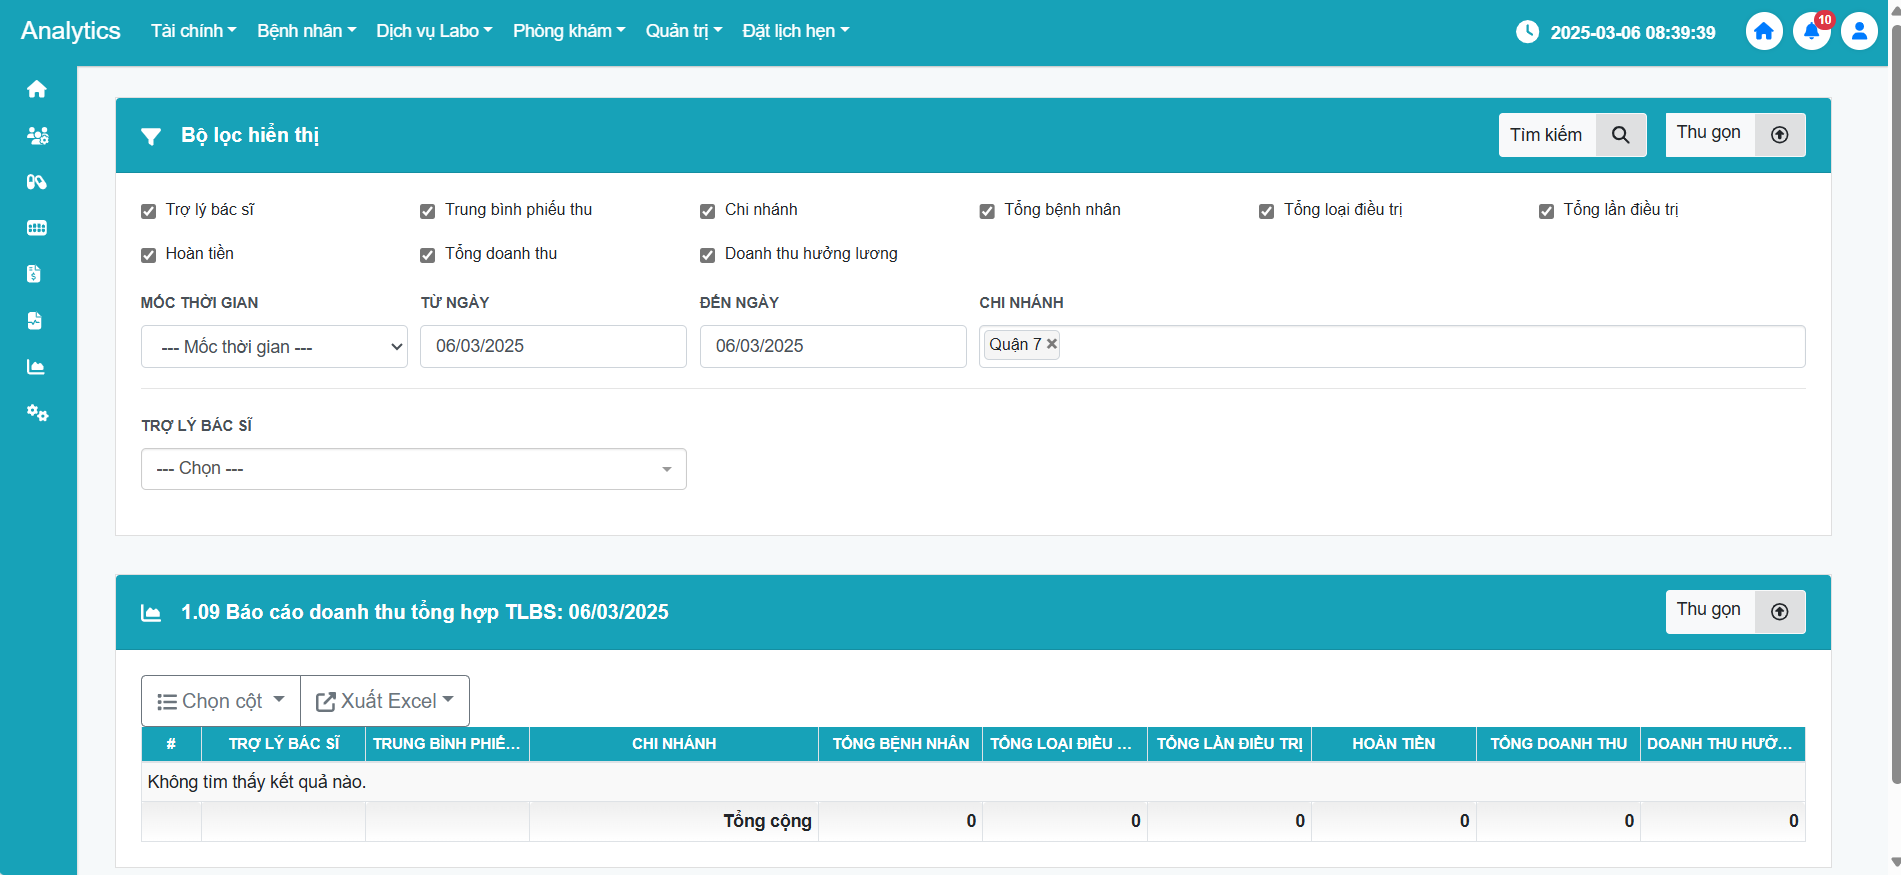Open the settings gears sidebar icon
This screenshot has height=875, width=1901.
[x=37, y=413]
